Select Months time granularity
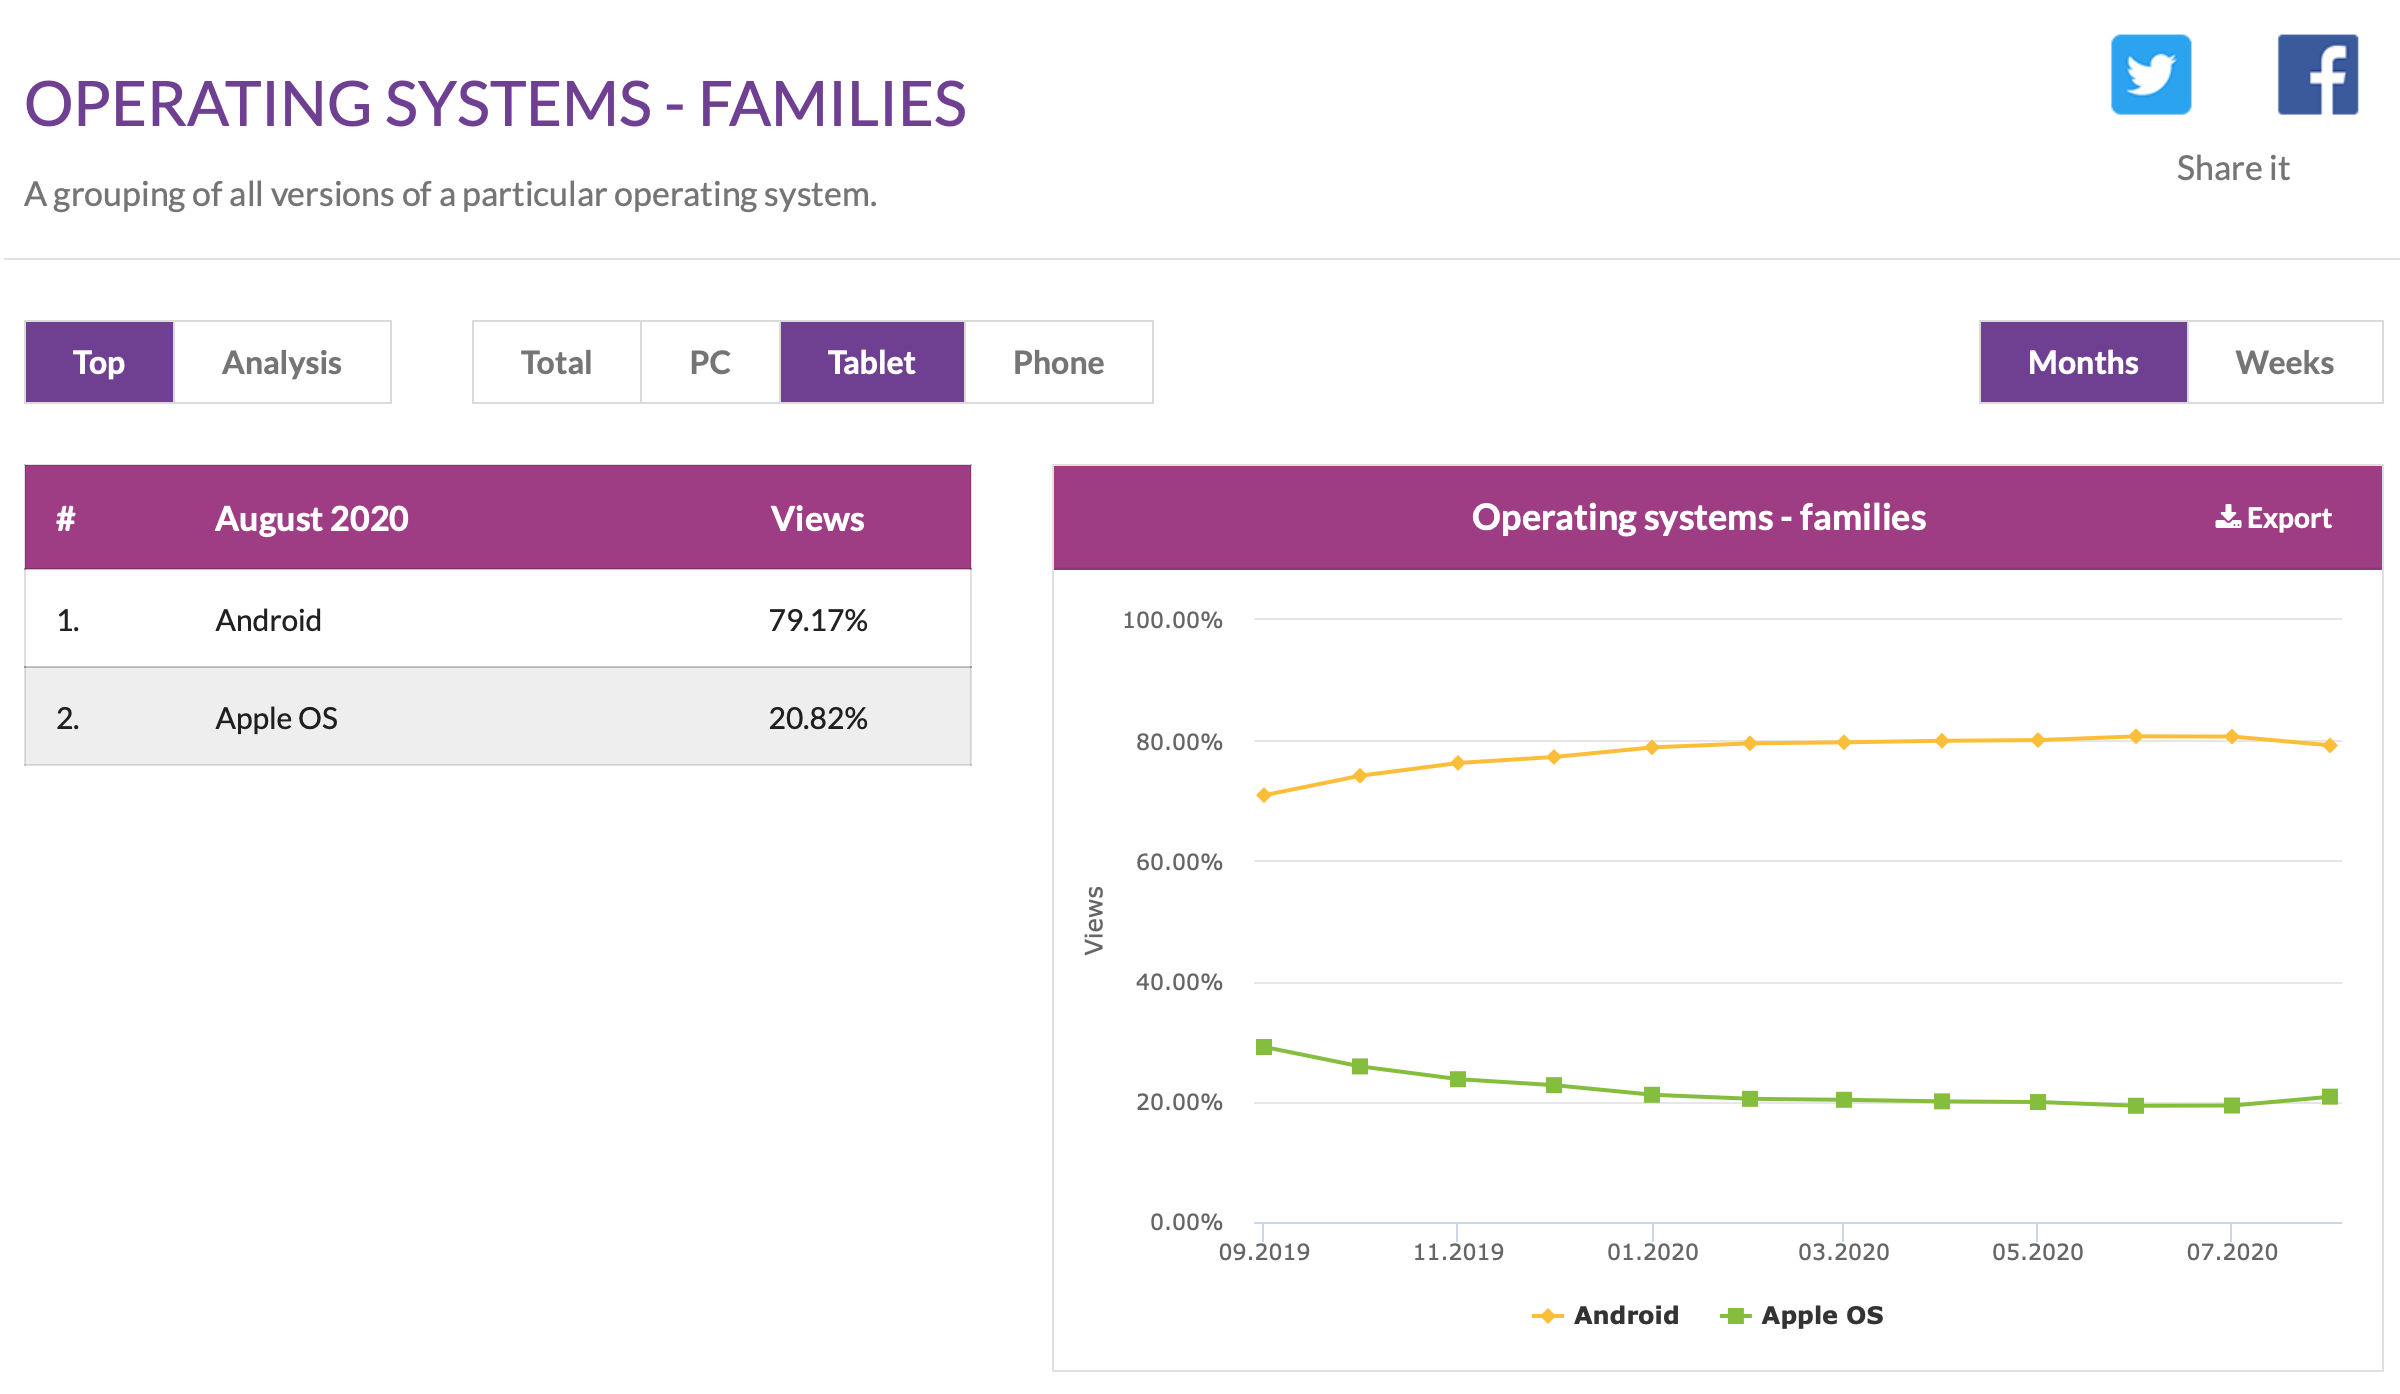The width and height of the screenshot is (2400, 1394). point(2083,362)
